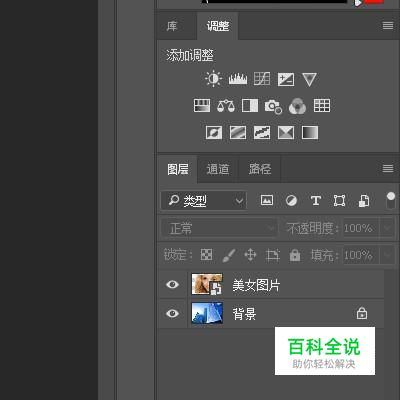This screenshot has width=400, height=400.
Task: Add a Threshold adjustment
Action: pos(262,133)
